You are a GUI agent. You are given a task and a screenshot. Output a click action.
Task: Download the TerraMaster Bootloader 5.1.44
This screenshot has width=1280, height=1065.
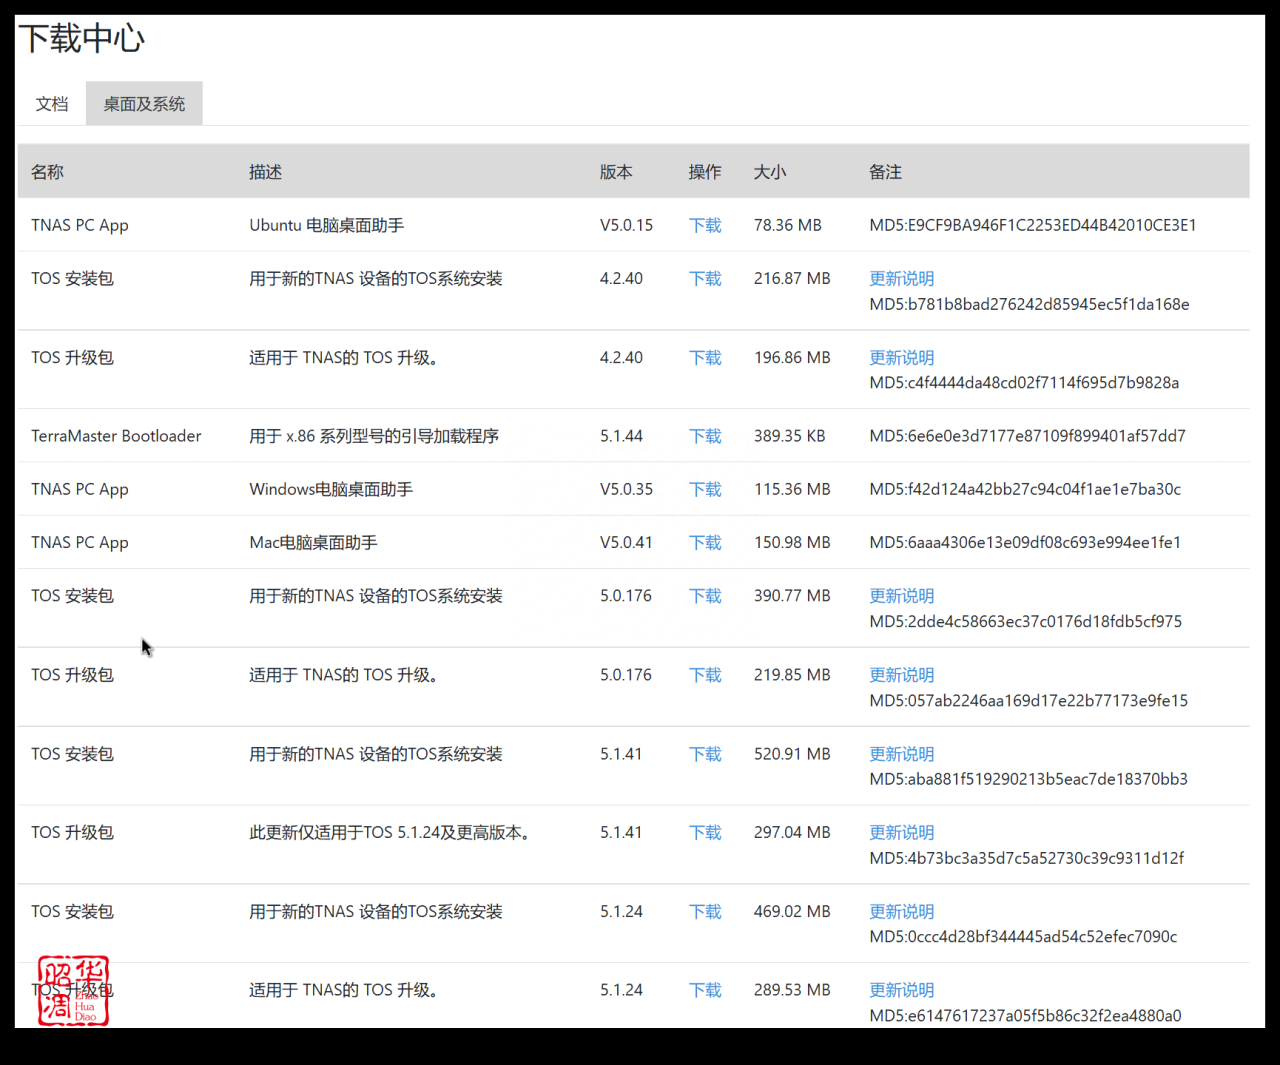pos(704,435)
